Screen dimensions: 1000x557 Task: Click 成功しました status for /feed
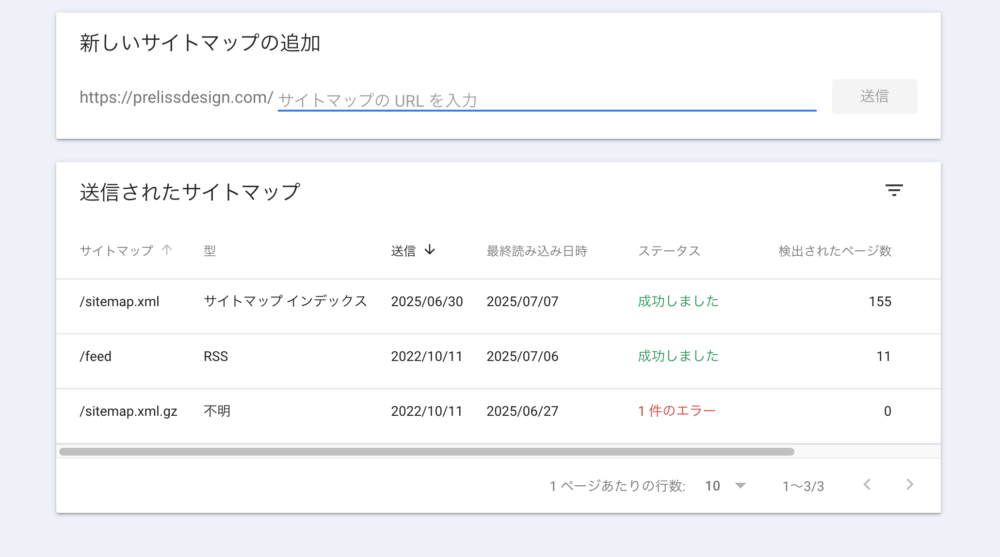[x=678, y=356]
